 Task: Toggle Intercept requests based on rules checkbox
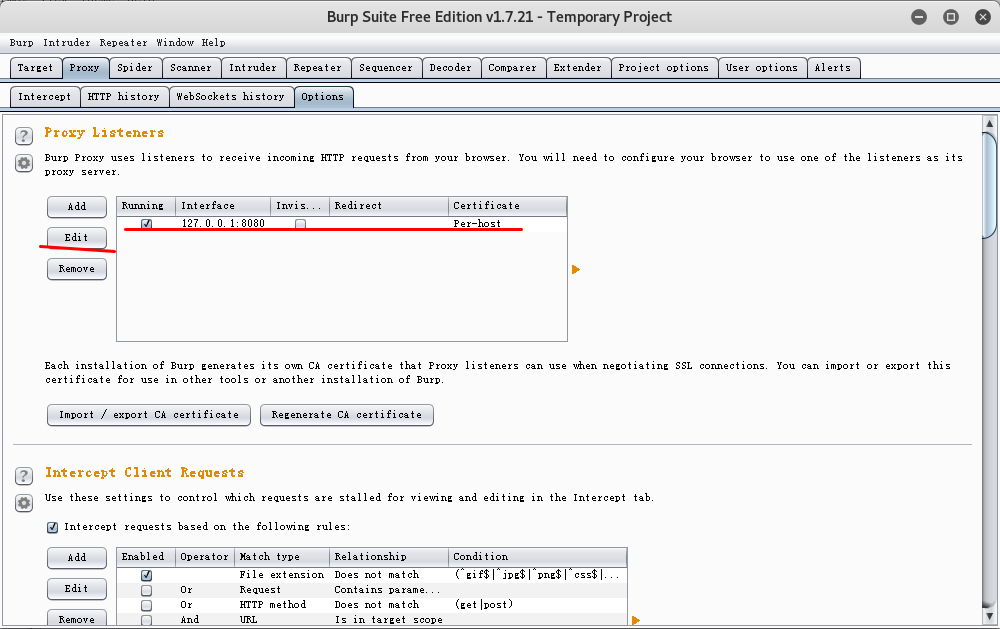[x=52, y=528]
